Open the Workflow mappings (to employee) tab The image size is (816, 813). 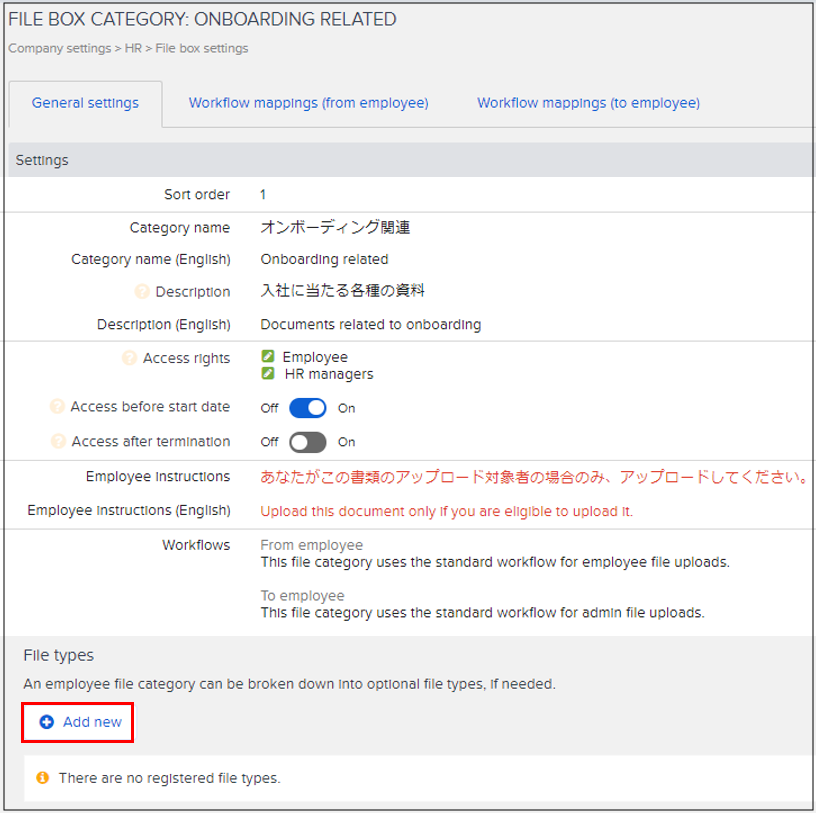(588, 103)
